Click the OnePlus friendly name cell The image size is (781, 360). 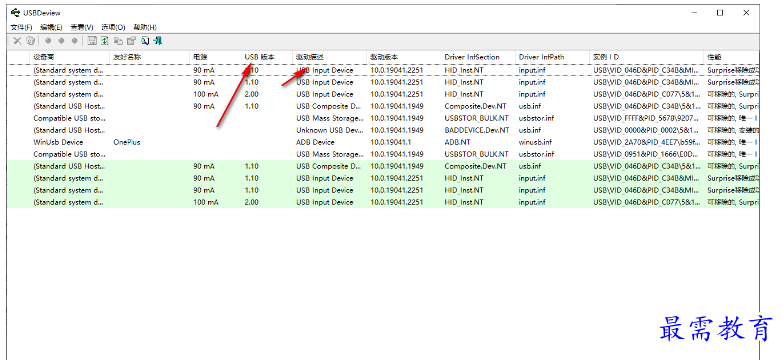(127, 142)
